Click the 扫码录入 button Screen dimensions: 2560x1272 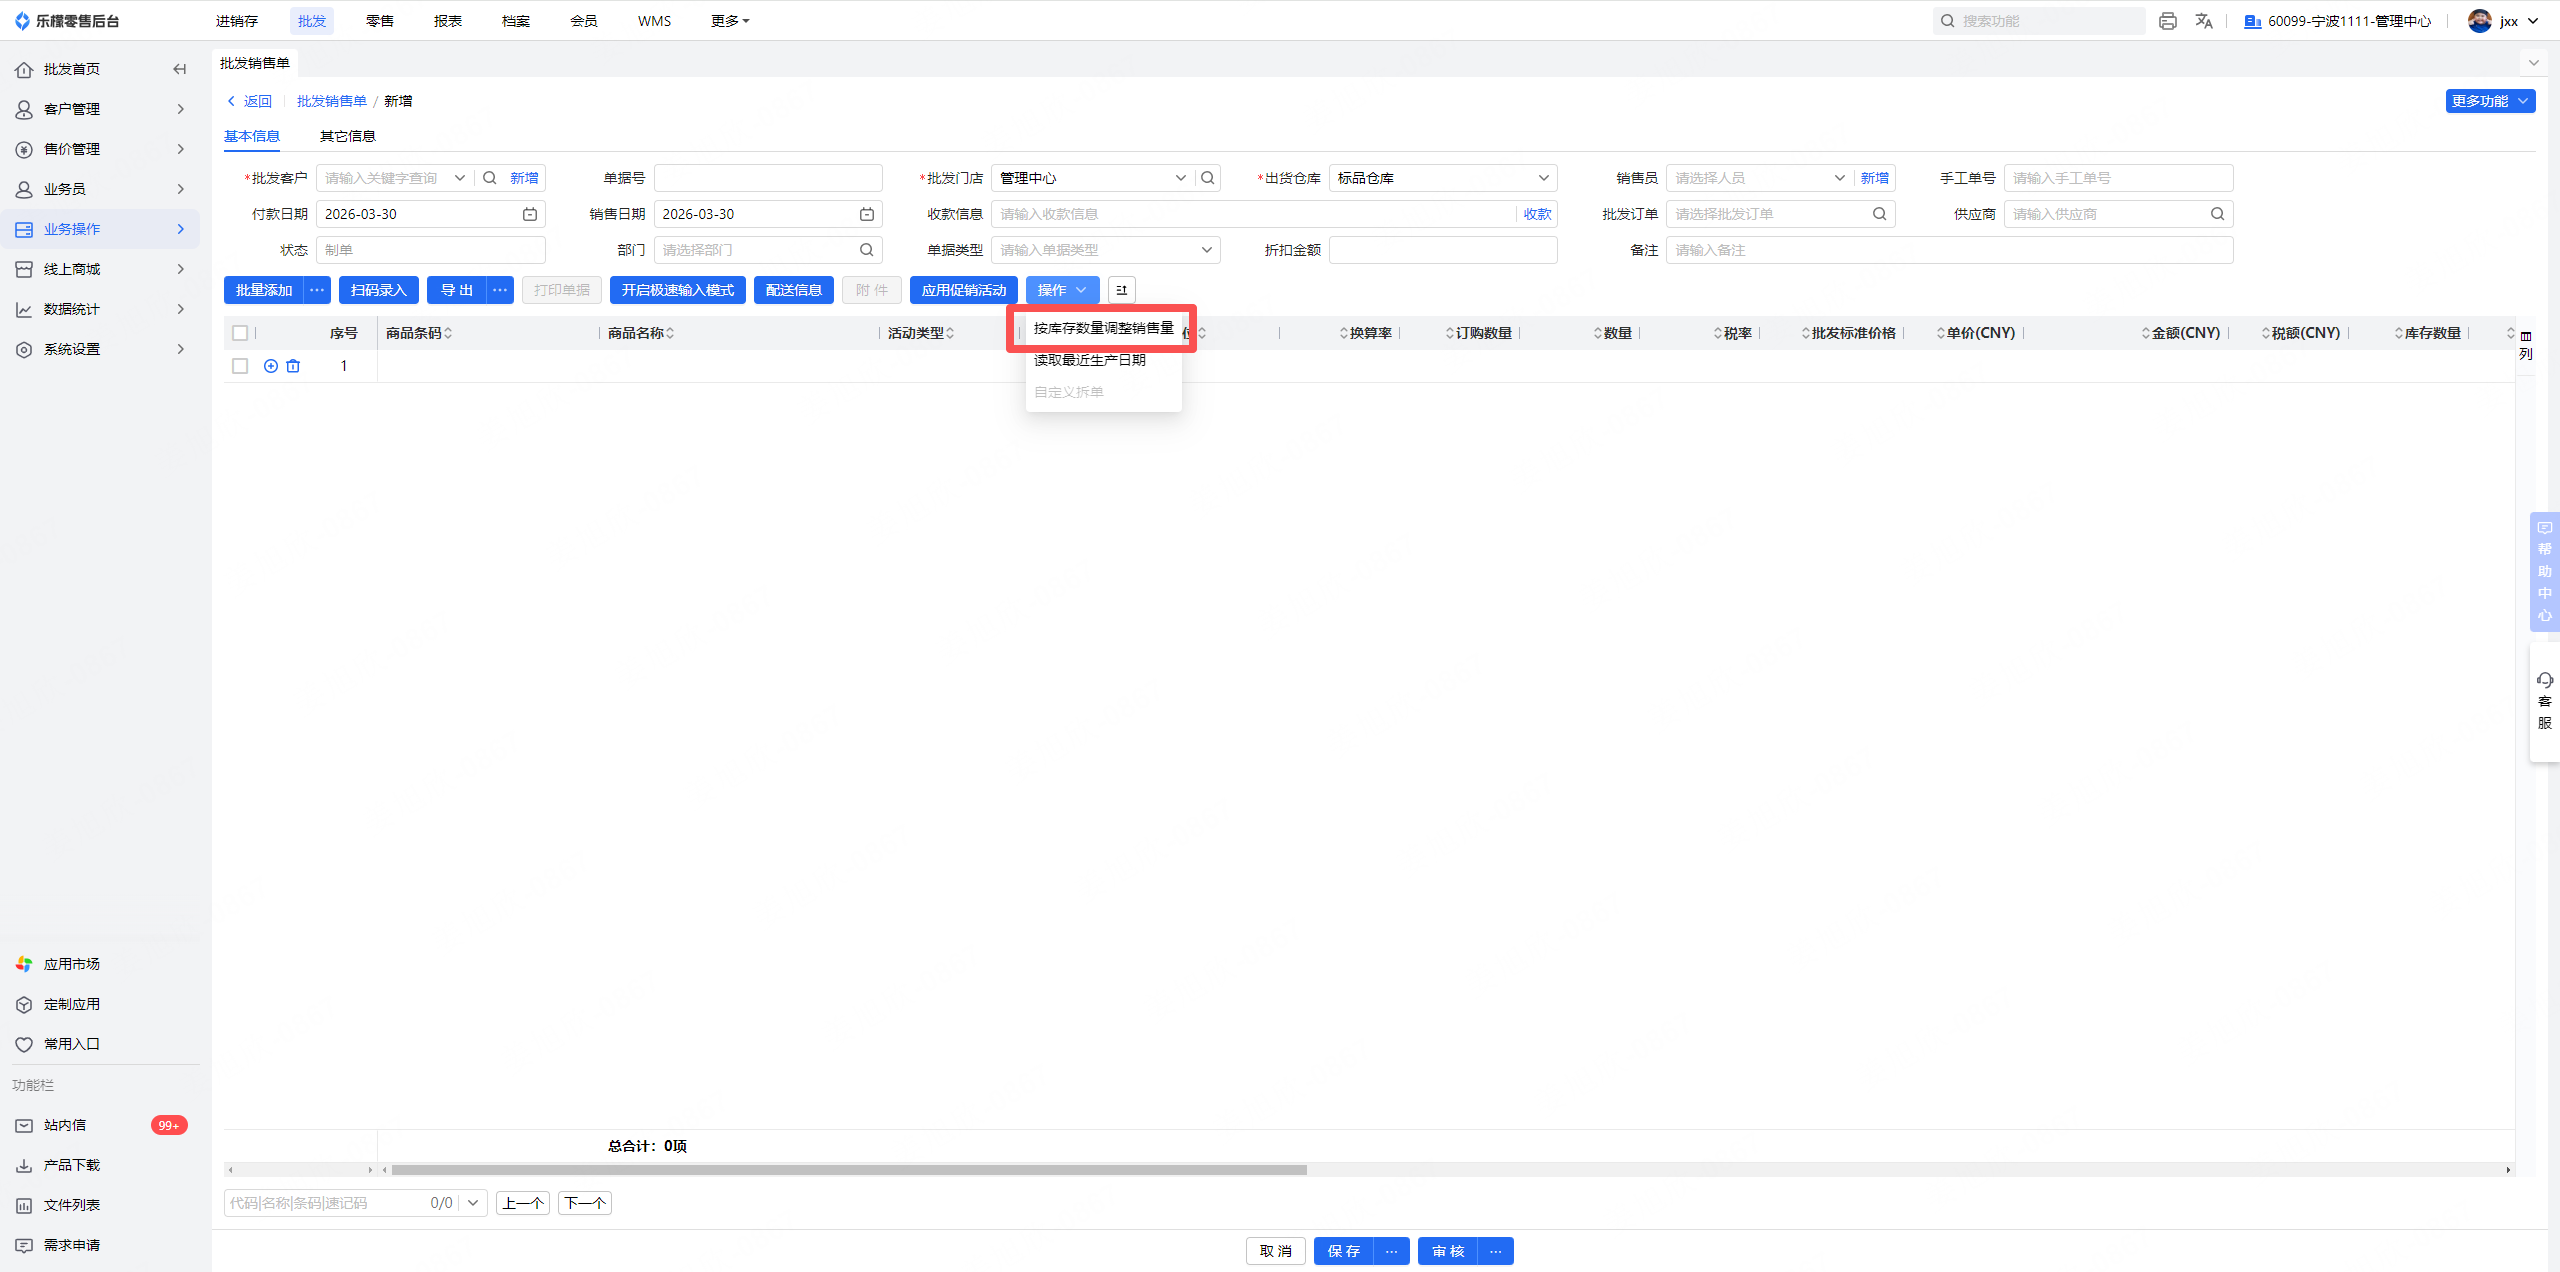(x=378, y=290)
